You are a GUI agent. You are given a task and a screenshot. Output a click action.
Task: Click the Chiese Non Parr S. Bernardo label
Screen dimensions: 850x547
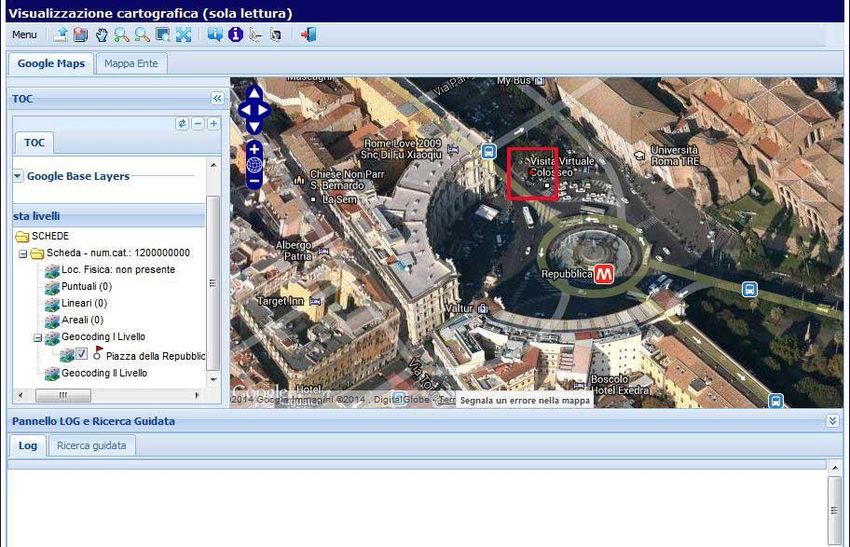347,179
